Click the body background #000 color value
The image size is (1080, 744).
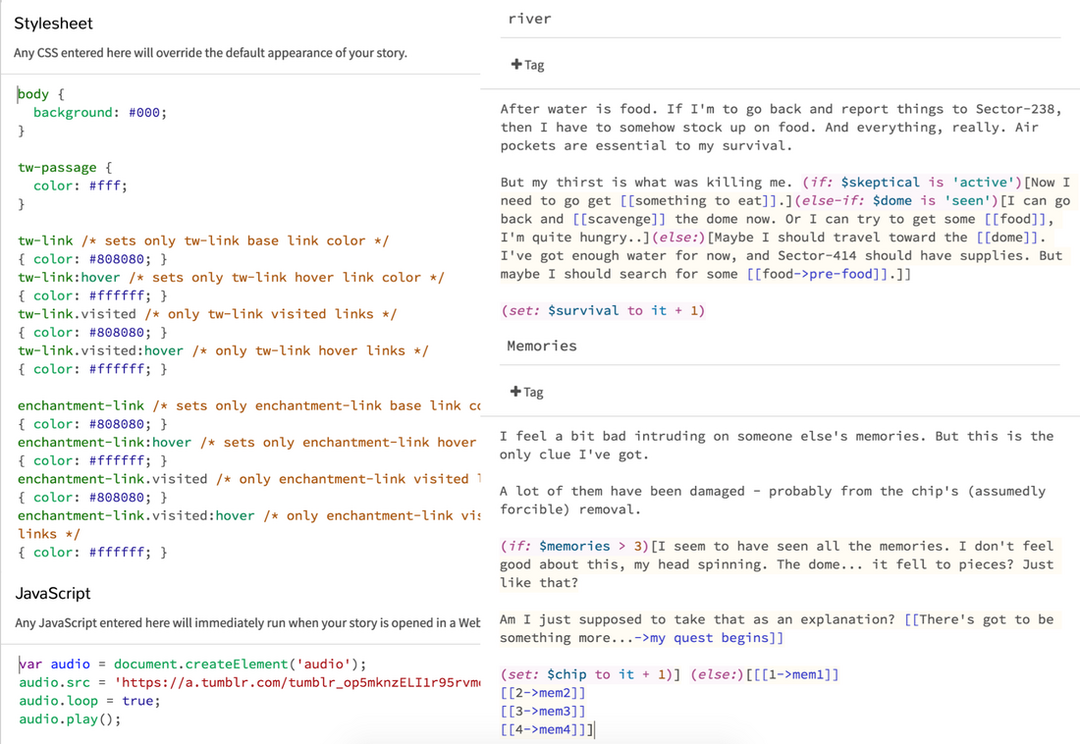click(146, 113)
